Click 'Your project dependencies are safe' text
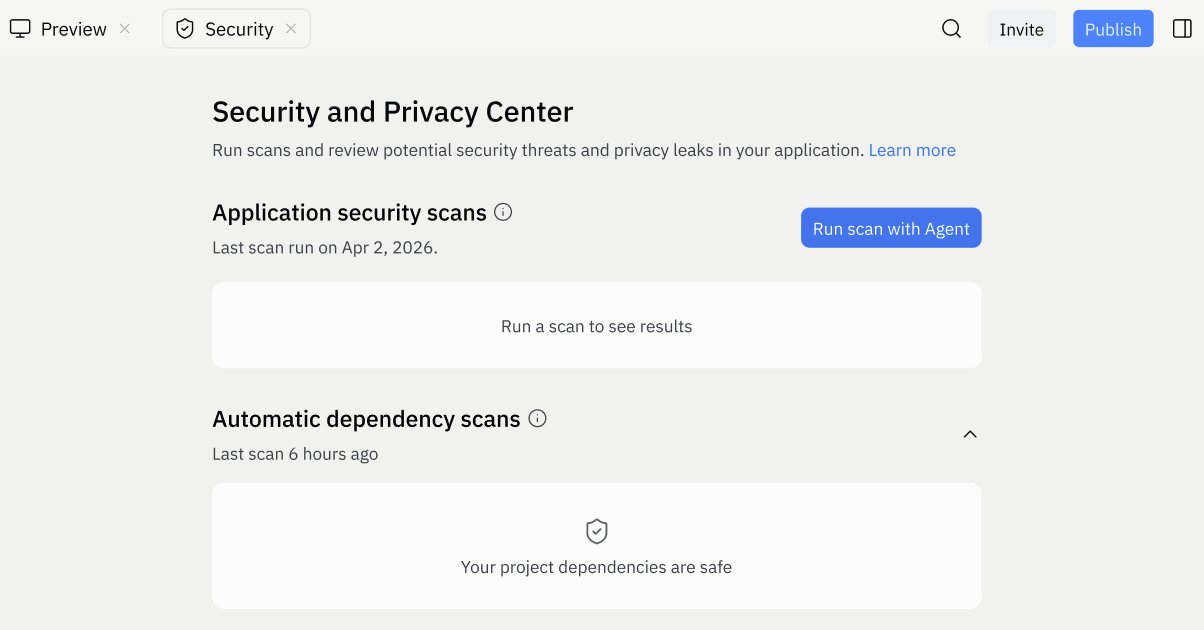Viewport: 1204px width, 630px height. (597, 567)
